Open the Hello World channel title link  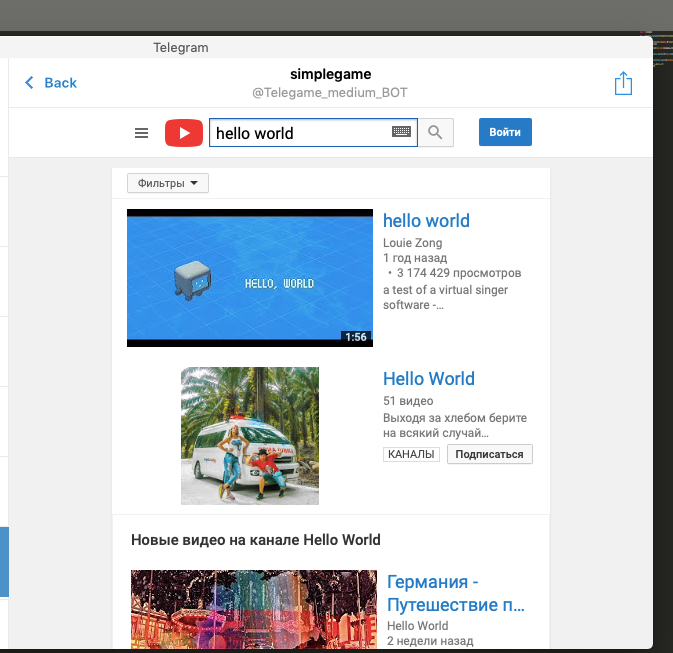429,379
